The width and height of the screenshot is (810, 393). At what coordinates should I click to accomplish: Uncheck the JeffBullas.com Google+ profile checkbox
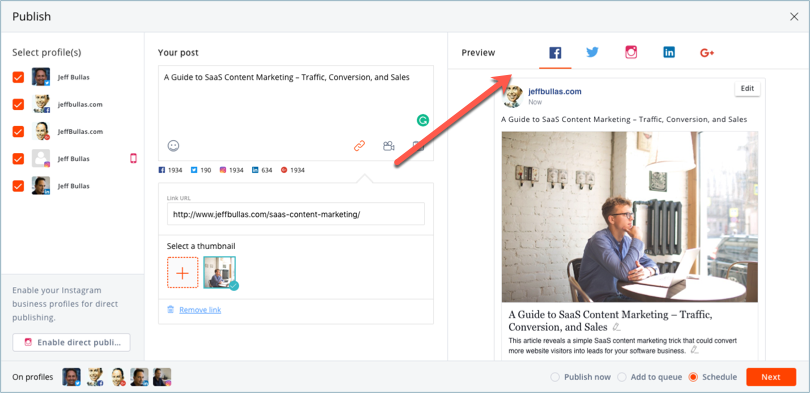pyautogui.click(x=18, y=131)
